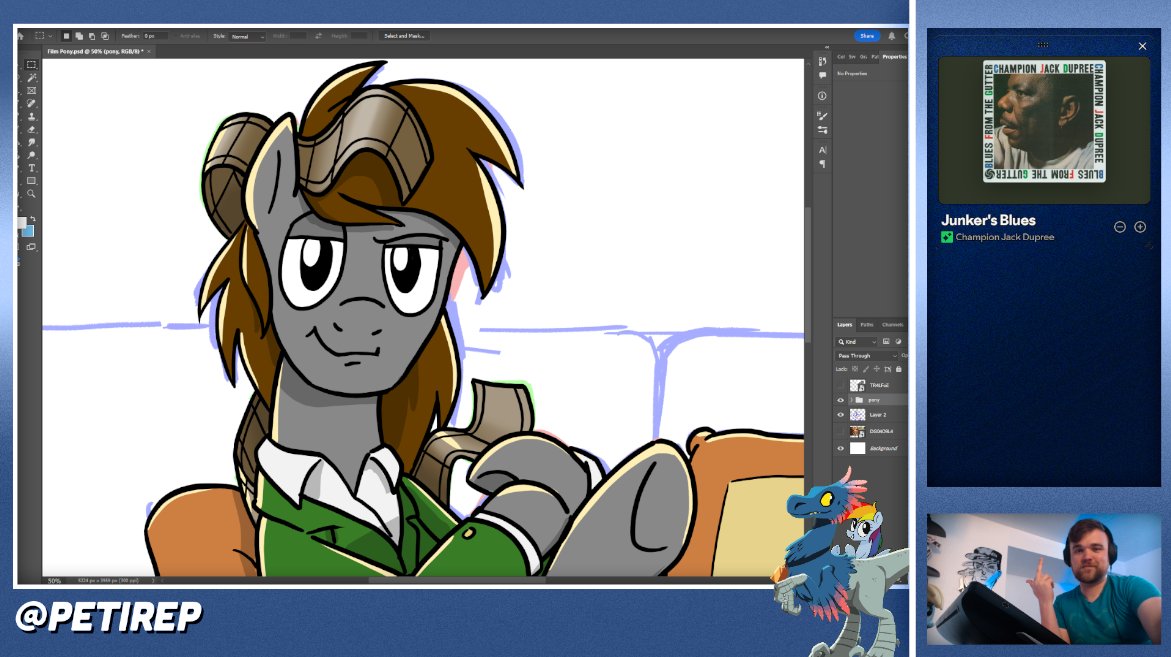This screenshot has width=1171, height=657.
Task: Choose Add to Selection mode icon
Action: (79, 36)
